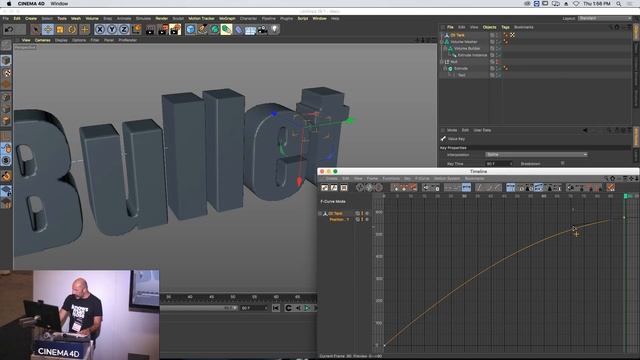Add a Cube primitive object

(x=190, y=29)
